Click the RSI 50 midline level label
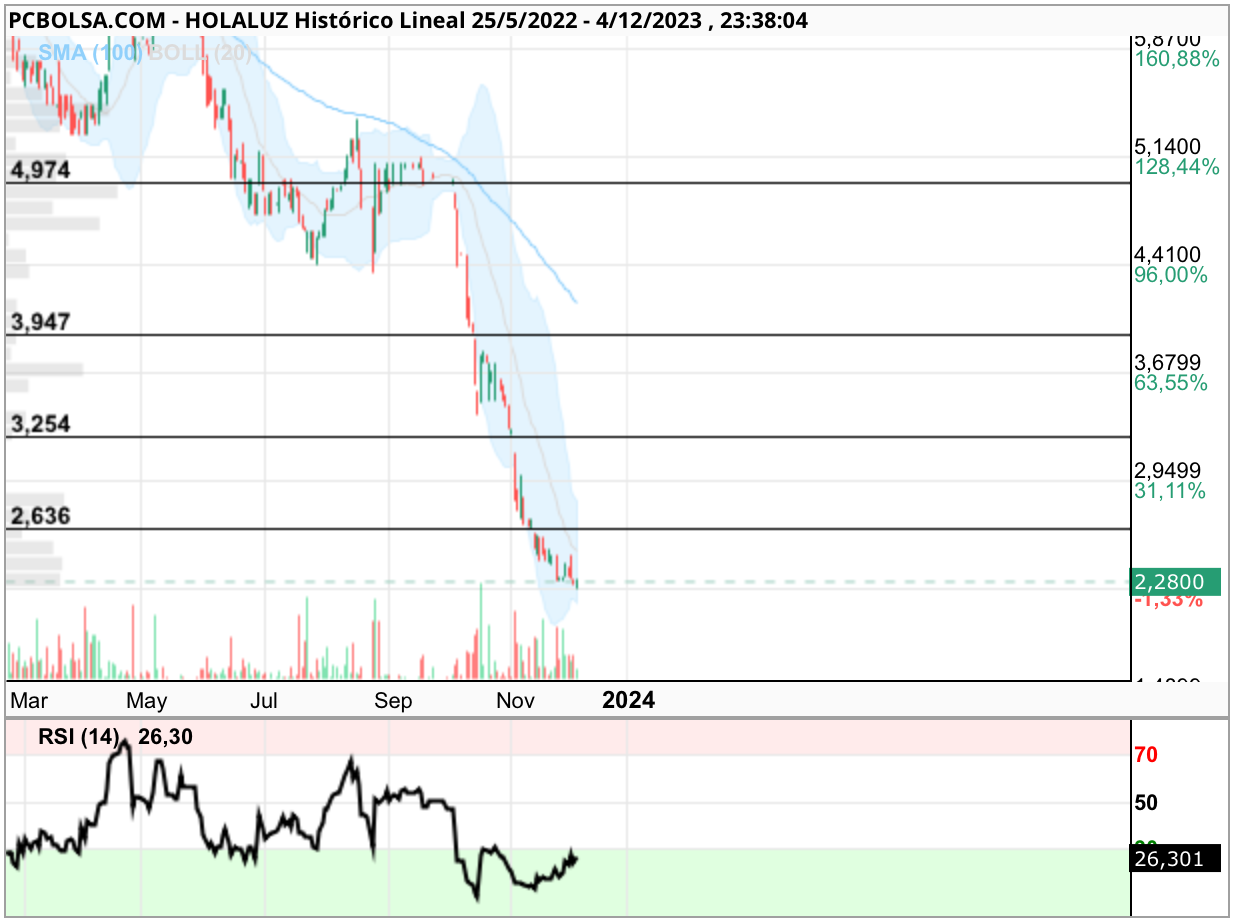The height and width of the screenshot is (922, 1234). tap(1146, 802)
